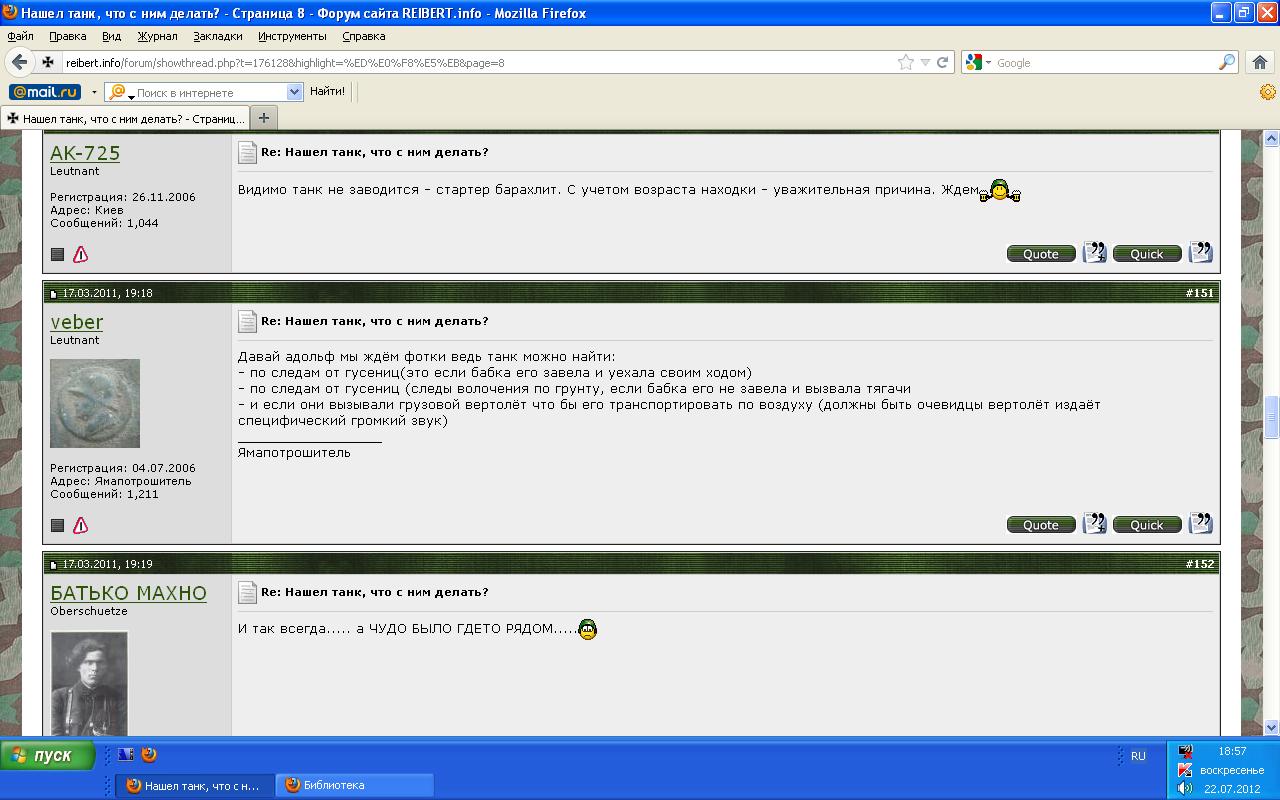Click the report post icon under veber

coord(81,525)
